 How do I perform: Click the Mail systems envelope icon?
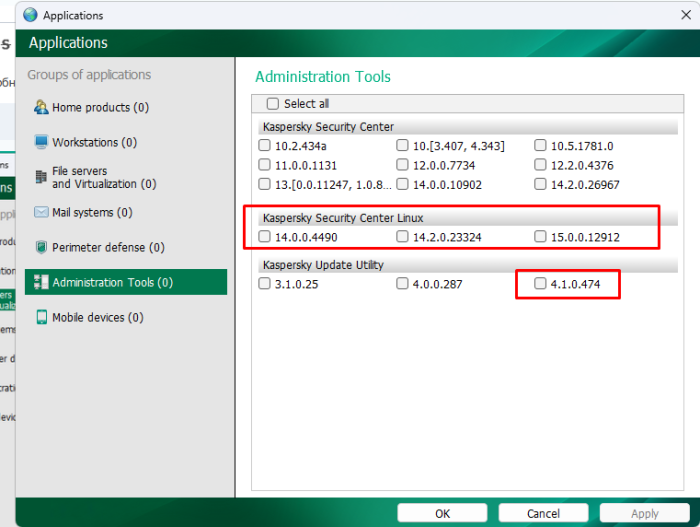[x=41, y=212]
